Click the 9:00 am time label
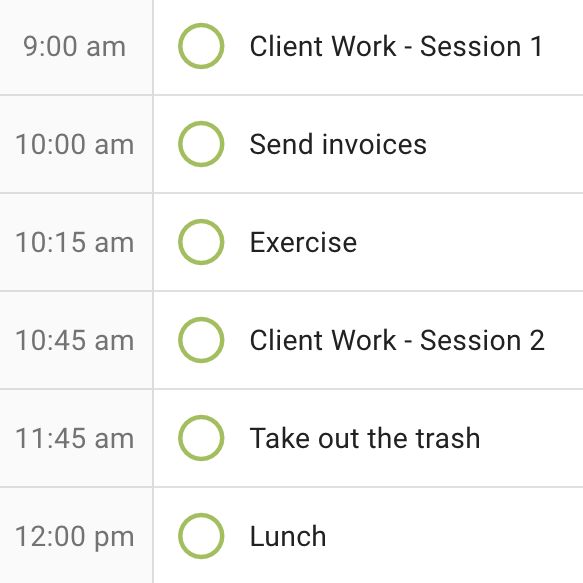 click(74, 46)
